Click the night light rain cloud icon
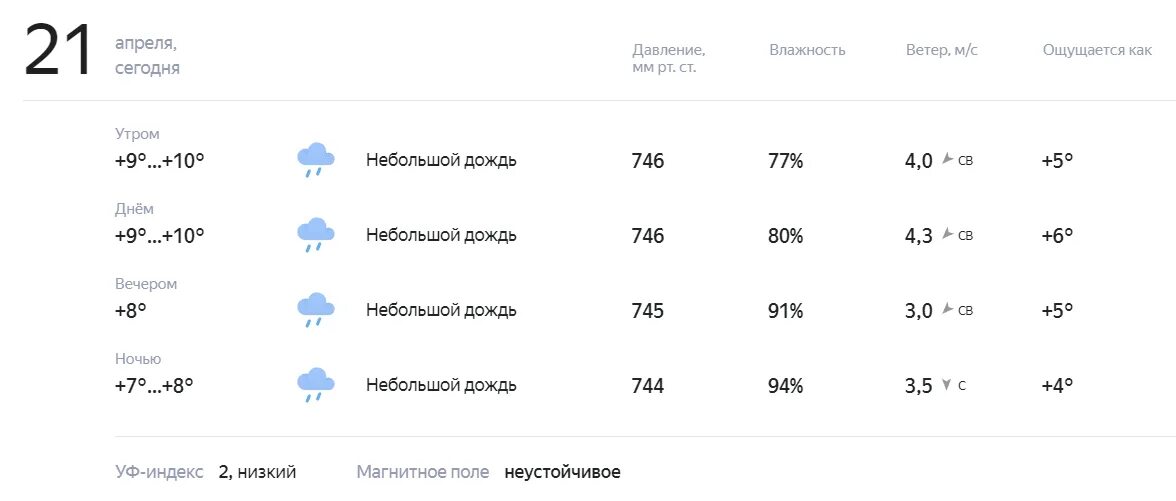The height and width of the screenshot is (501, 1176). click(316, 385)
